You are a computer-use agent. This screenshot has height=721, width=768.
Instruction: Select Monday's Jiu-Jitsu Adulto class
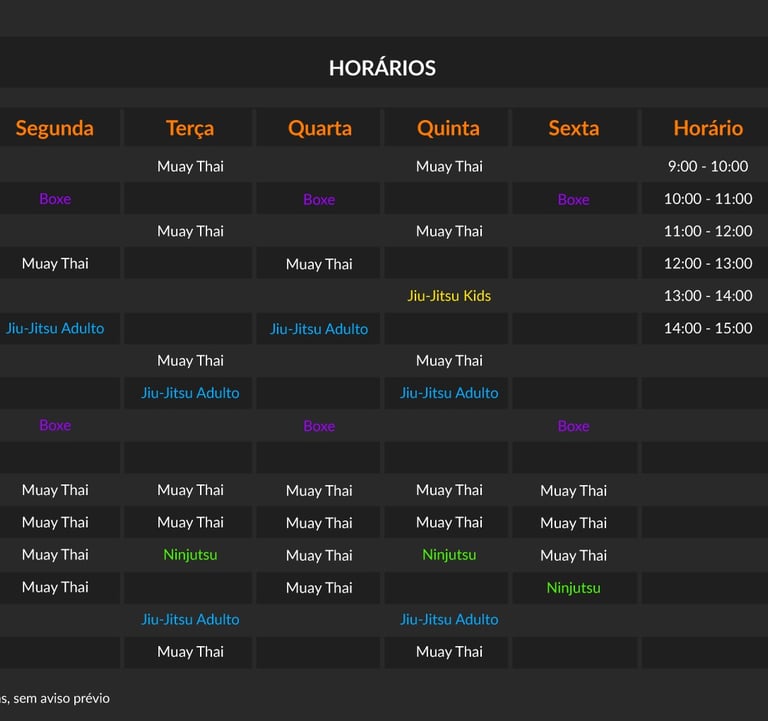pos(55,328)
